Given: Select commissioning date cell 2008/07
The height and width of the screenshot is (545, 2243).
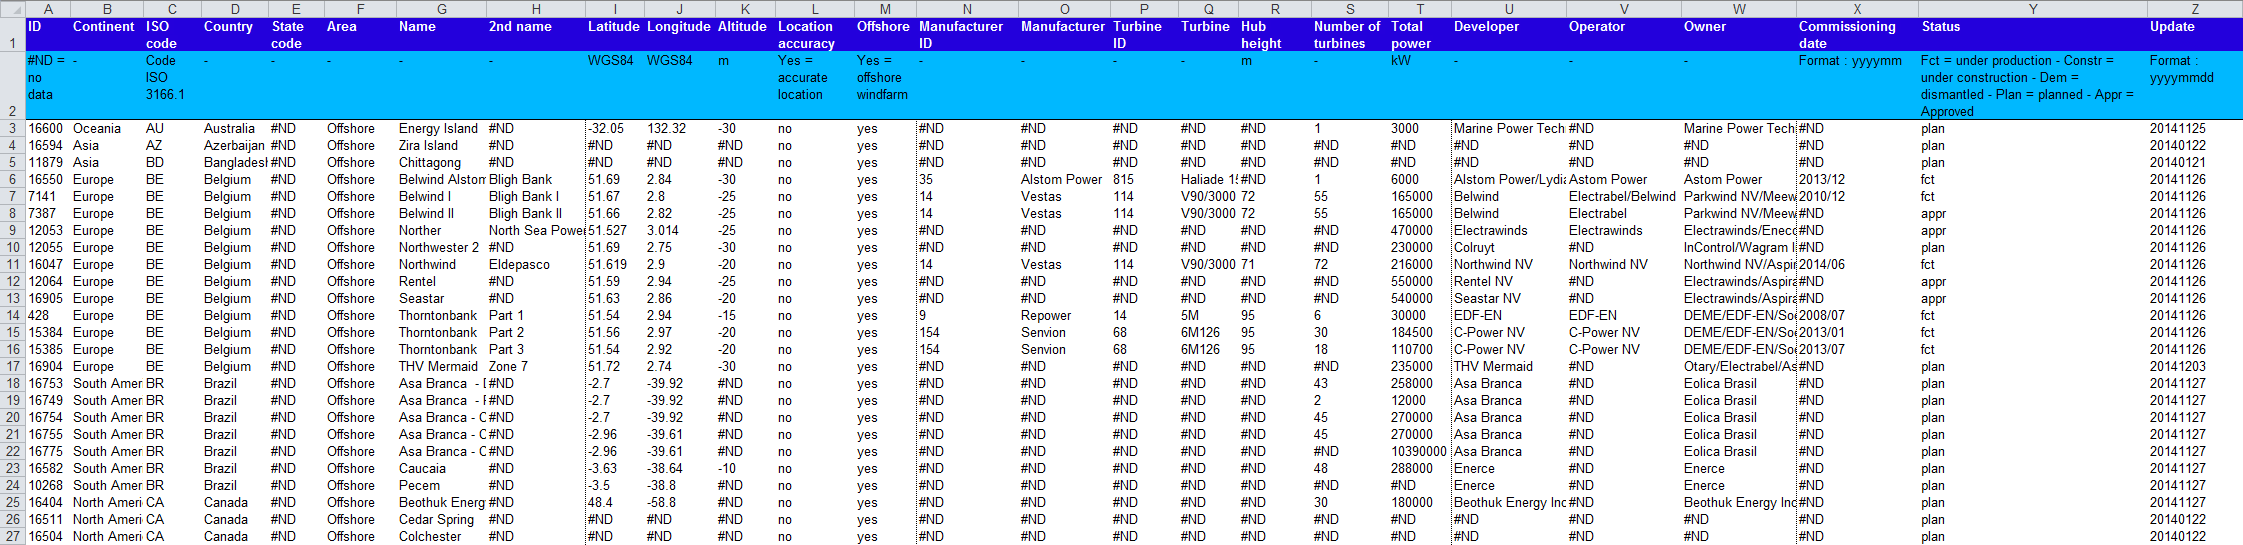Looking at the screenshot, I should coord(1857,316).
